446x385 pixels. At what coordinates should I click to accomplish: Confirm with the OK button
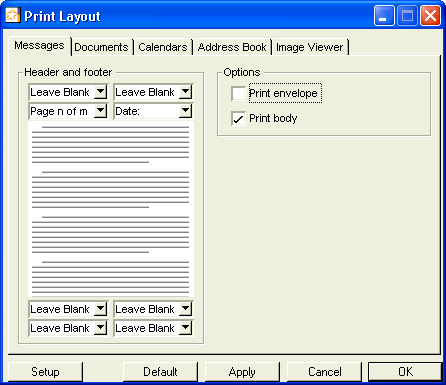[405, 372]
